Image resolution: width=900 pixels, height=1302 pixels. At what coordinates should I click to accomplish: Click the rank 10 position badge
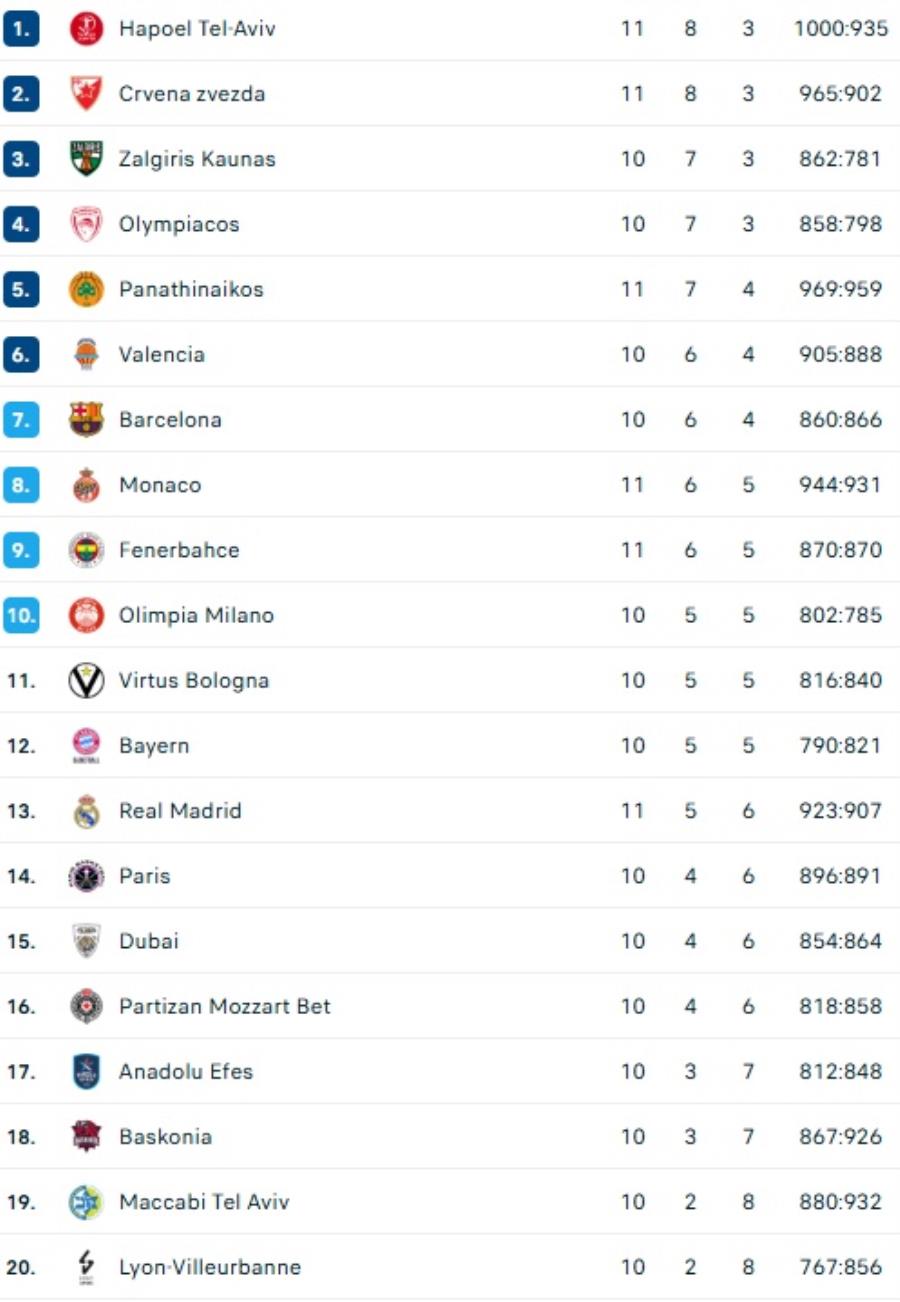coord(21,616)
